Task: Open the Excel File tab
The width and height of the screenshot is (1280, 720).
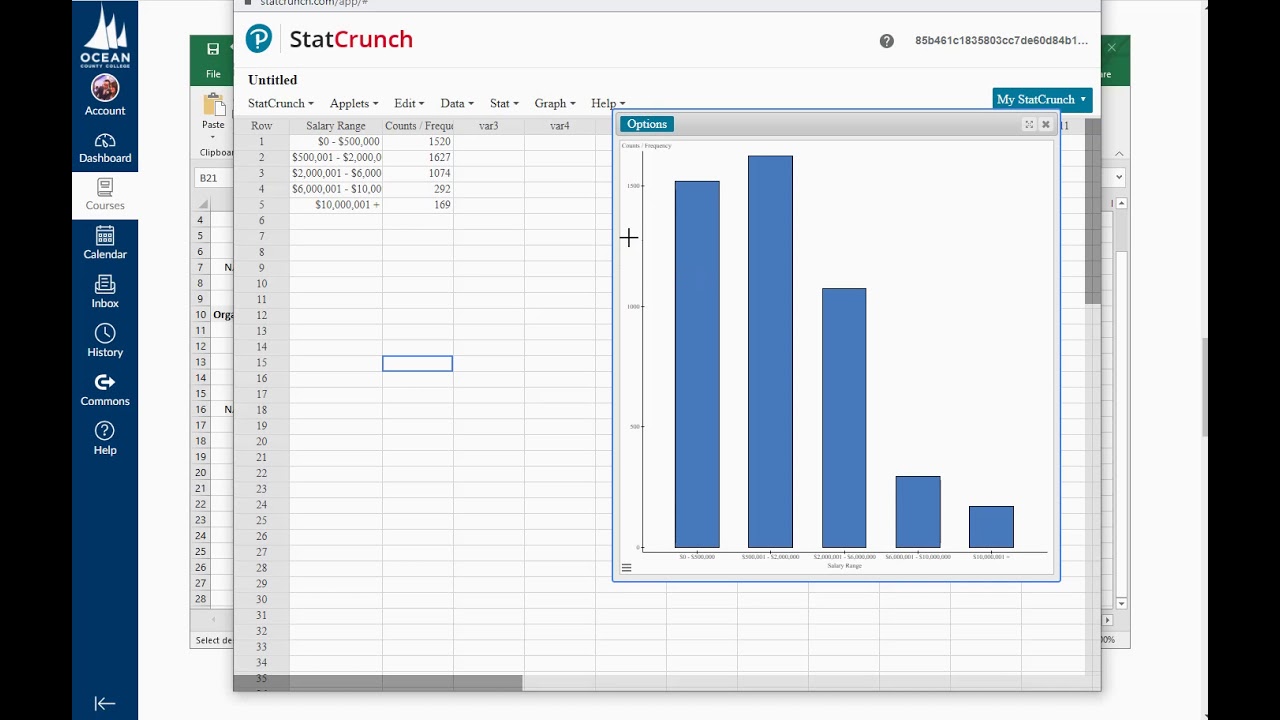Action: [x=213, y=74]
